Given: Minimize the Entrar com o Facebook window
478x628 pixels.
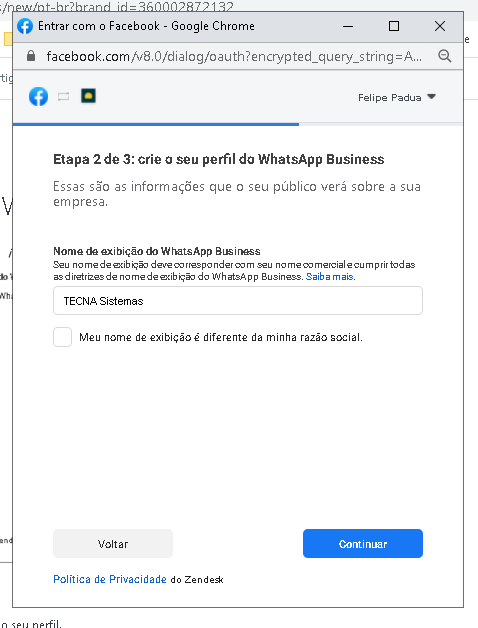Looking at the screenshot, I should [348, 26].
